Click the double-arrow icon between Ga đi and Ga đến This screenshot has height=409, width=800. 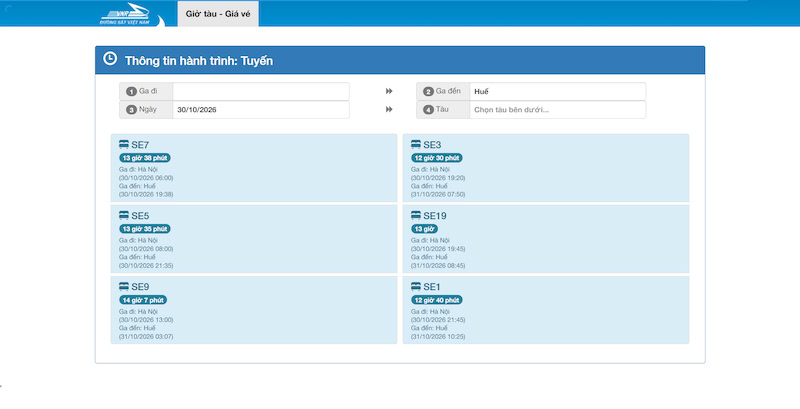pos(389,91)
